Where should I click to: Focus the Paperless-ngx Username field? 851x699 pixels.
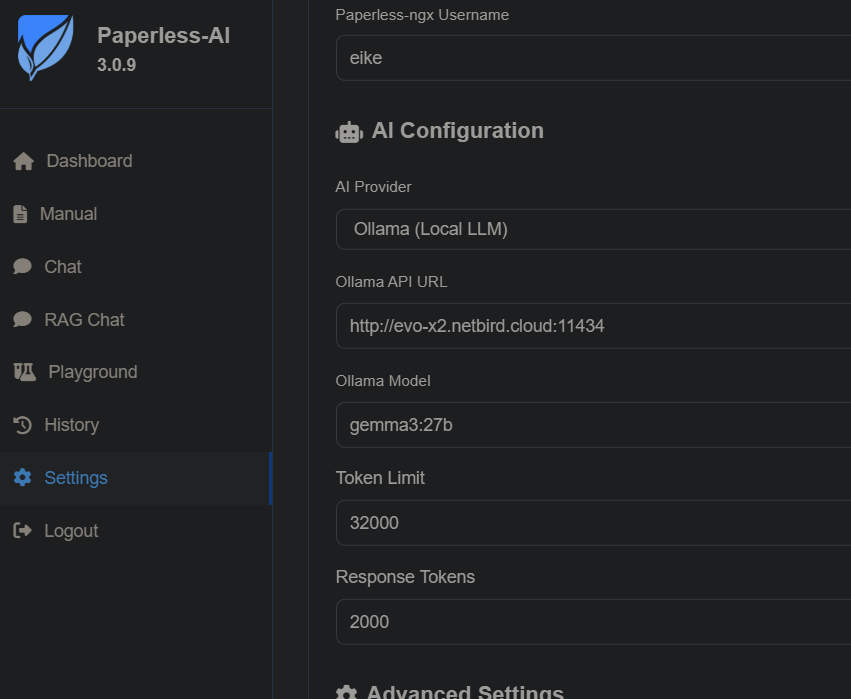592,58
